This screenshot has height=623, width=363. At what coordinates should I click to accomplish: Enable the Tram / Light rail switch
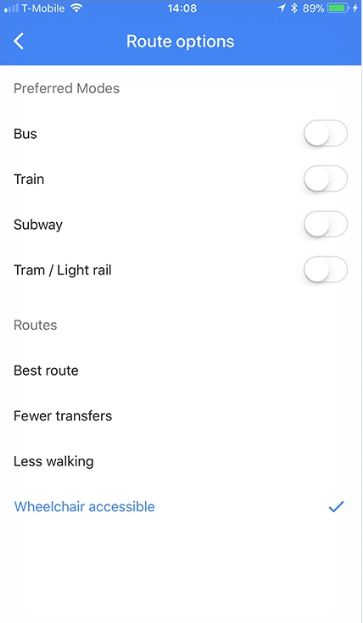tap(326, 270)
